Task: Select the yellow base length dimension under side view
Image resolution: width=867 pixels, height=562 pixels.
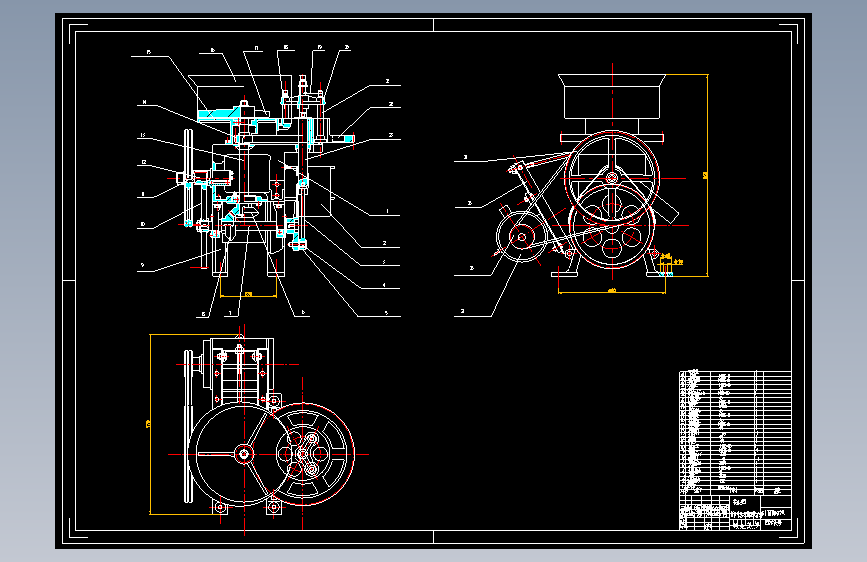Action: (x=612, y=290)
